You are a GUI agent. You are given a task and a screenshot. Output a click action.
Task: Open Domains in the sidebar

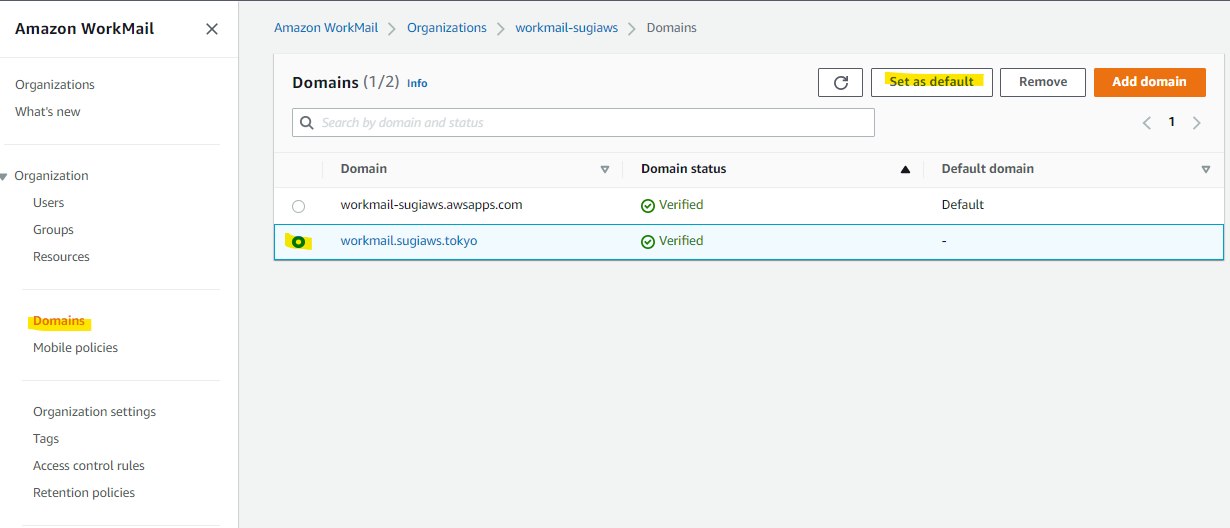[x=59, y=321]
